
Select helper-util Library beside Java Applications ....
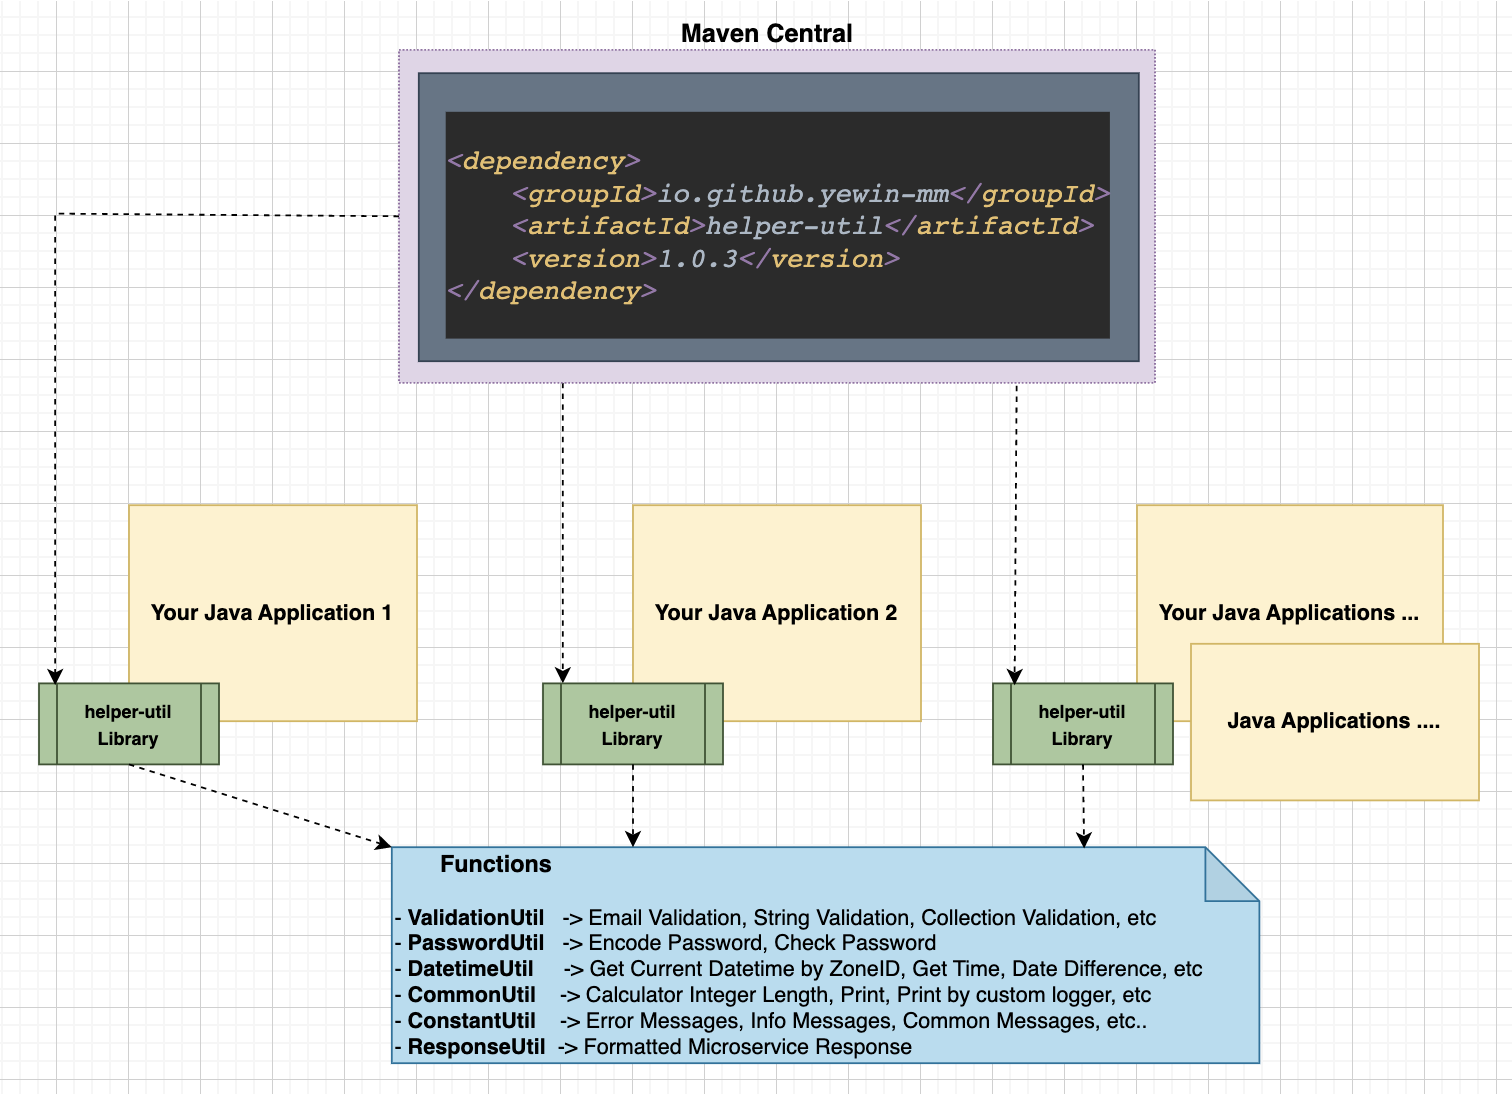click(x=1082, y=724)
